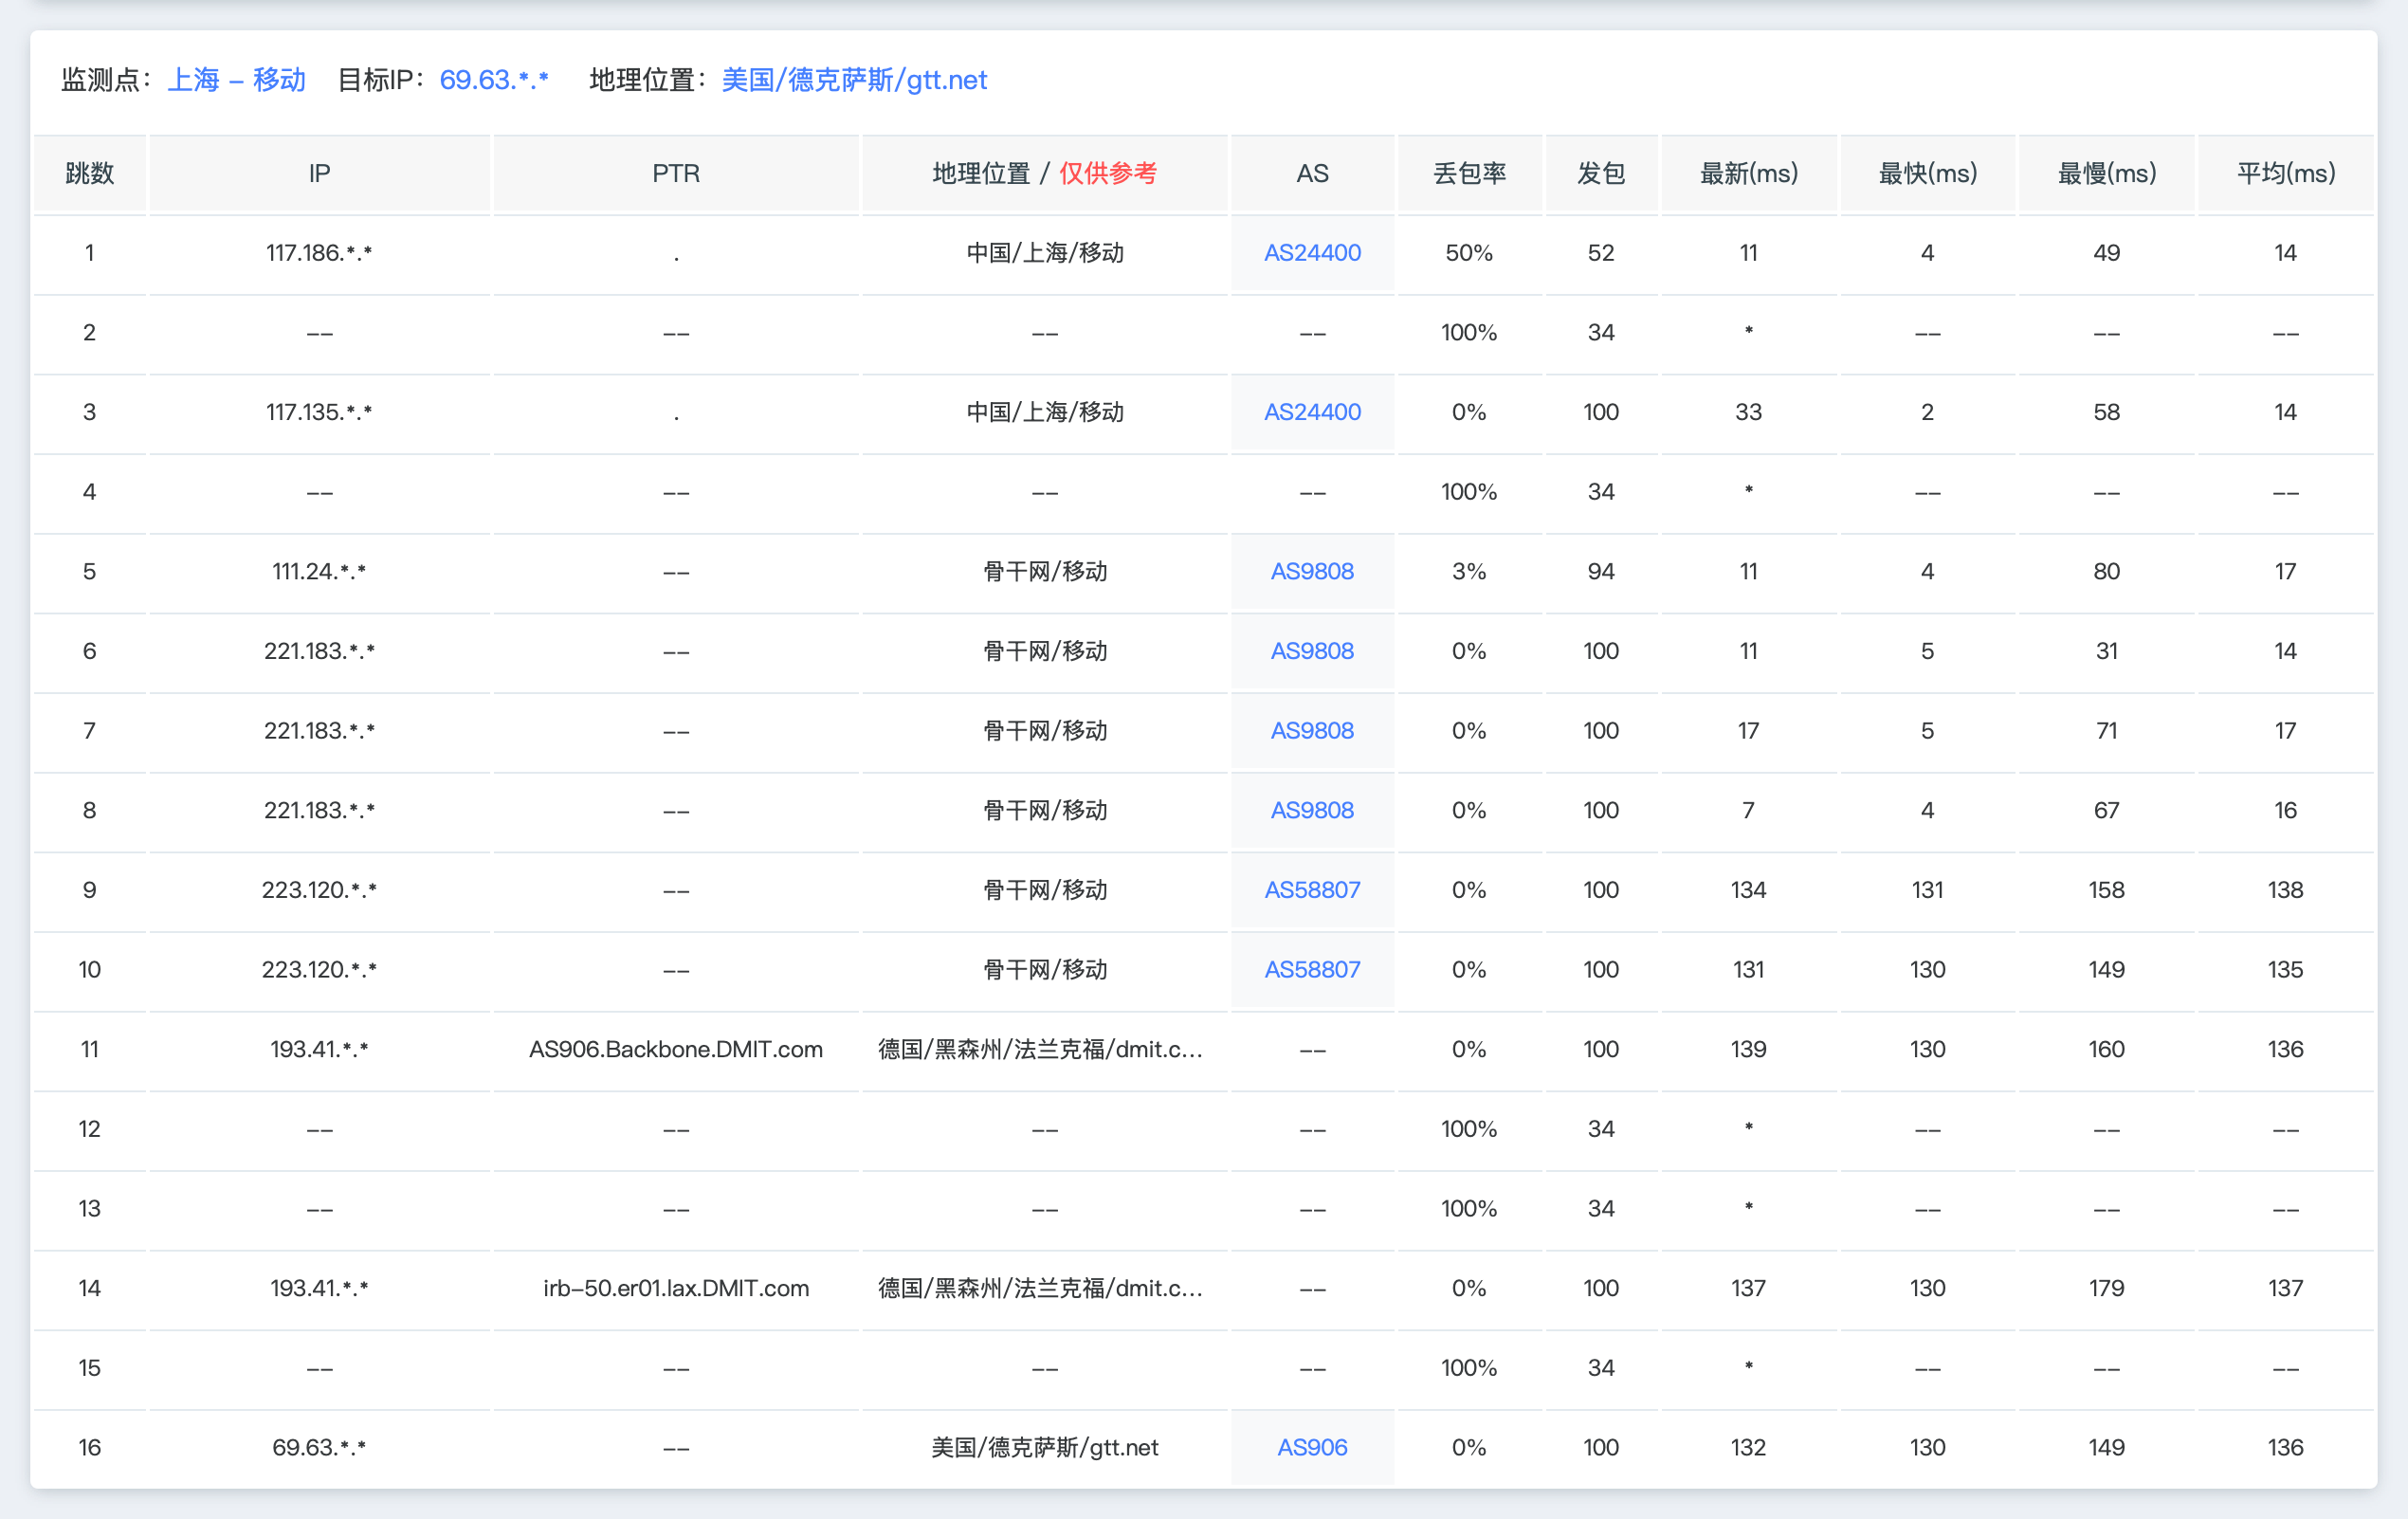
Task: Select the PTR entry irb-50.er01.lax.DMIT.com
Action: (676, 1287)
